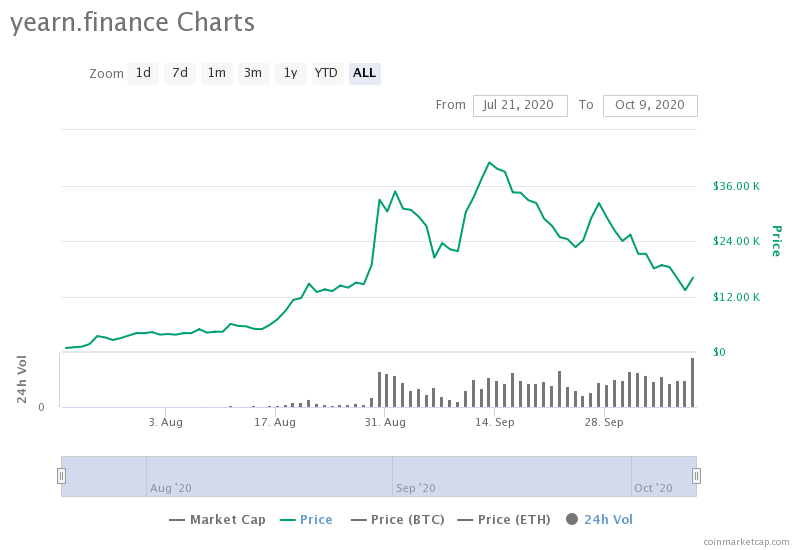Show the Price (BTC) series

tap(393, 519)
